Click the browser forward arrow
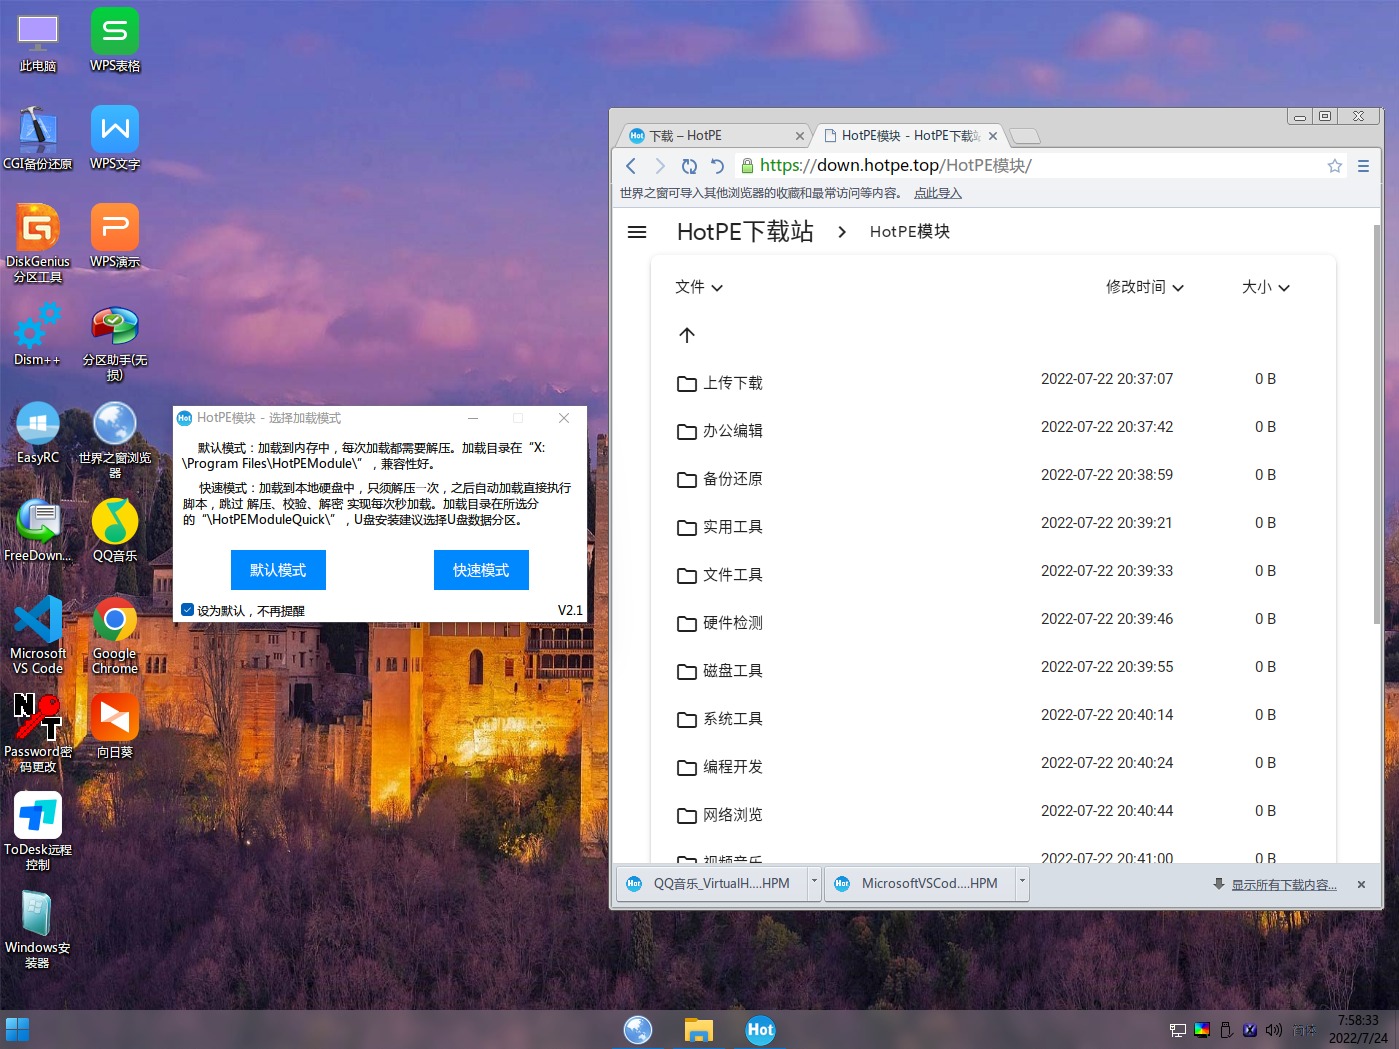Image resolution: width=1399 pixels, height=1049 pixels. pyautogui.click(x=660, y=166)
